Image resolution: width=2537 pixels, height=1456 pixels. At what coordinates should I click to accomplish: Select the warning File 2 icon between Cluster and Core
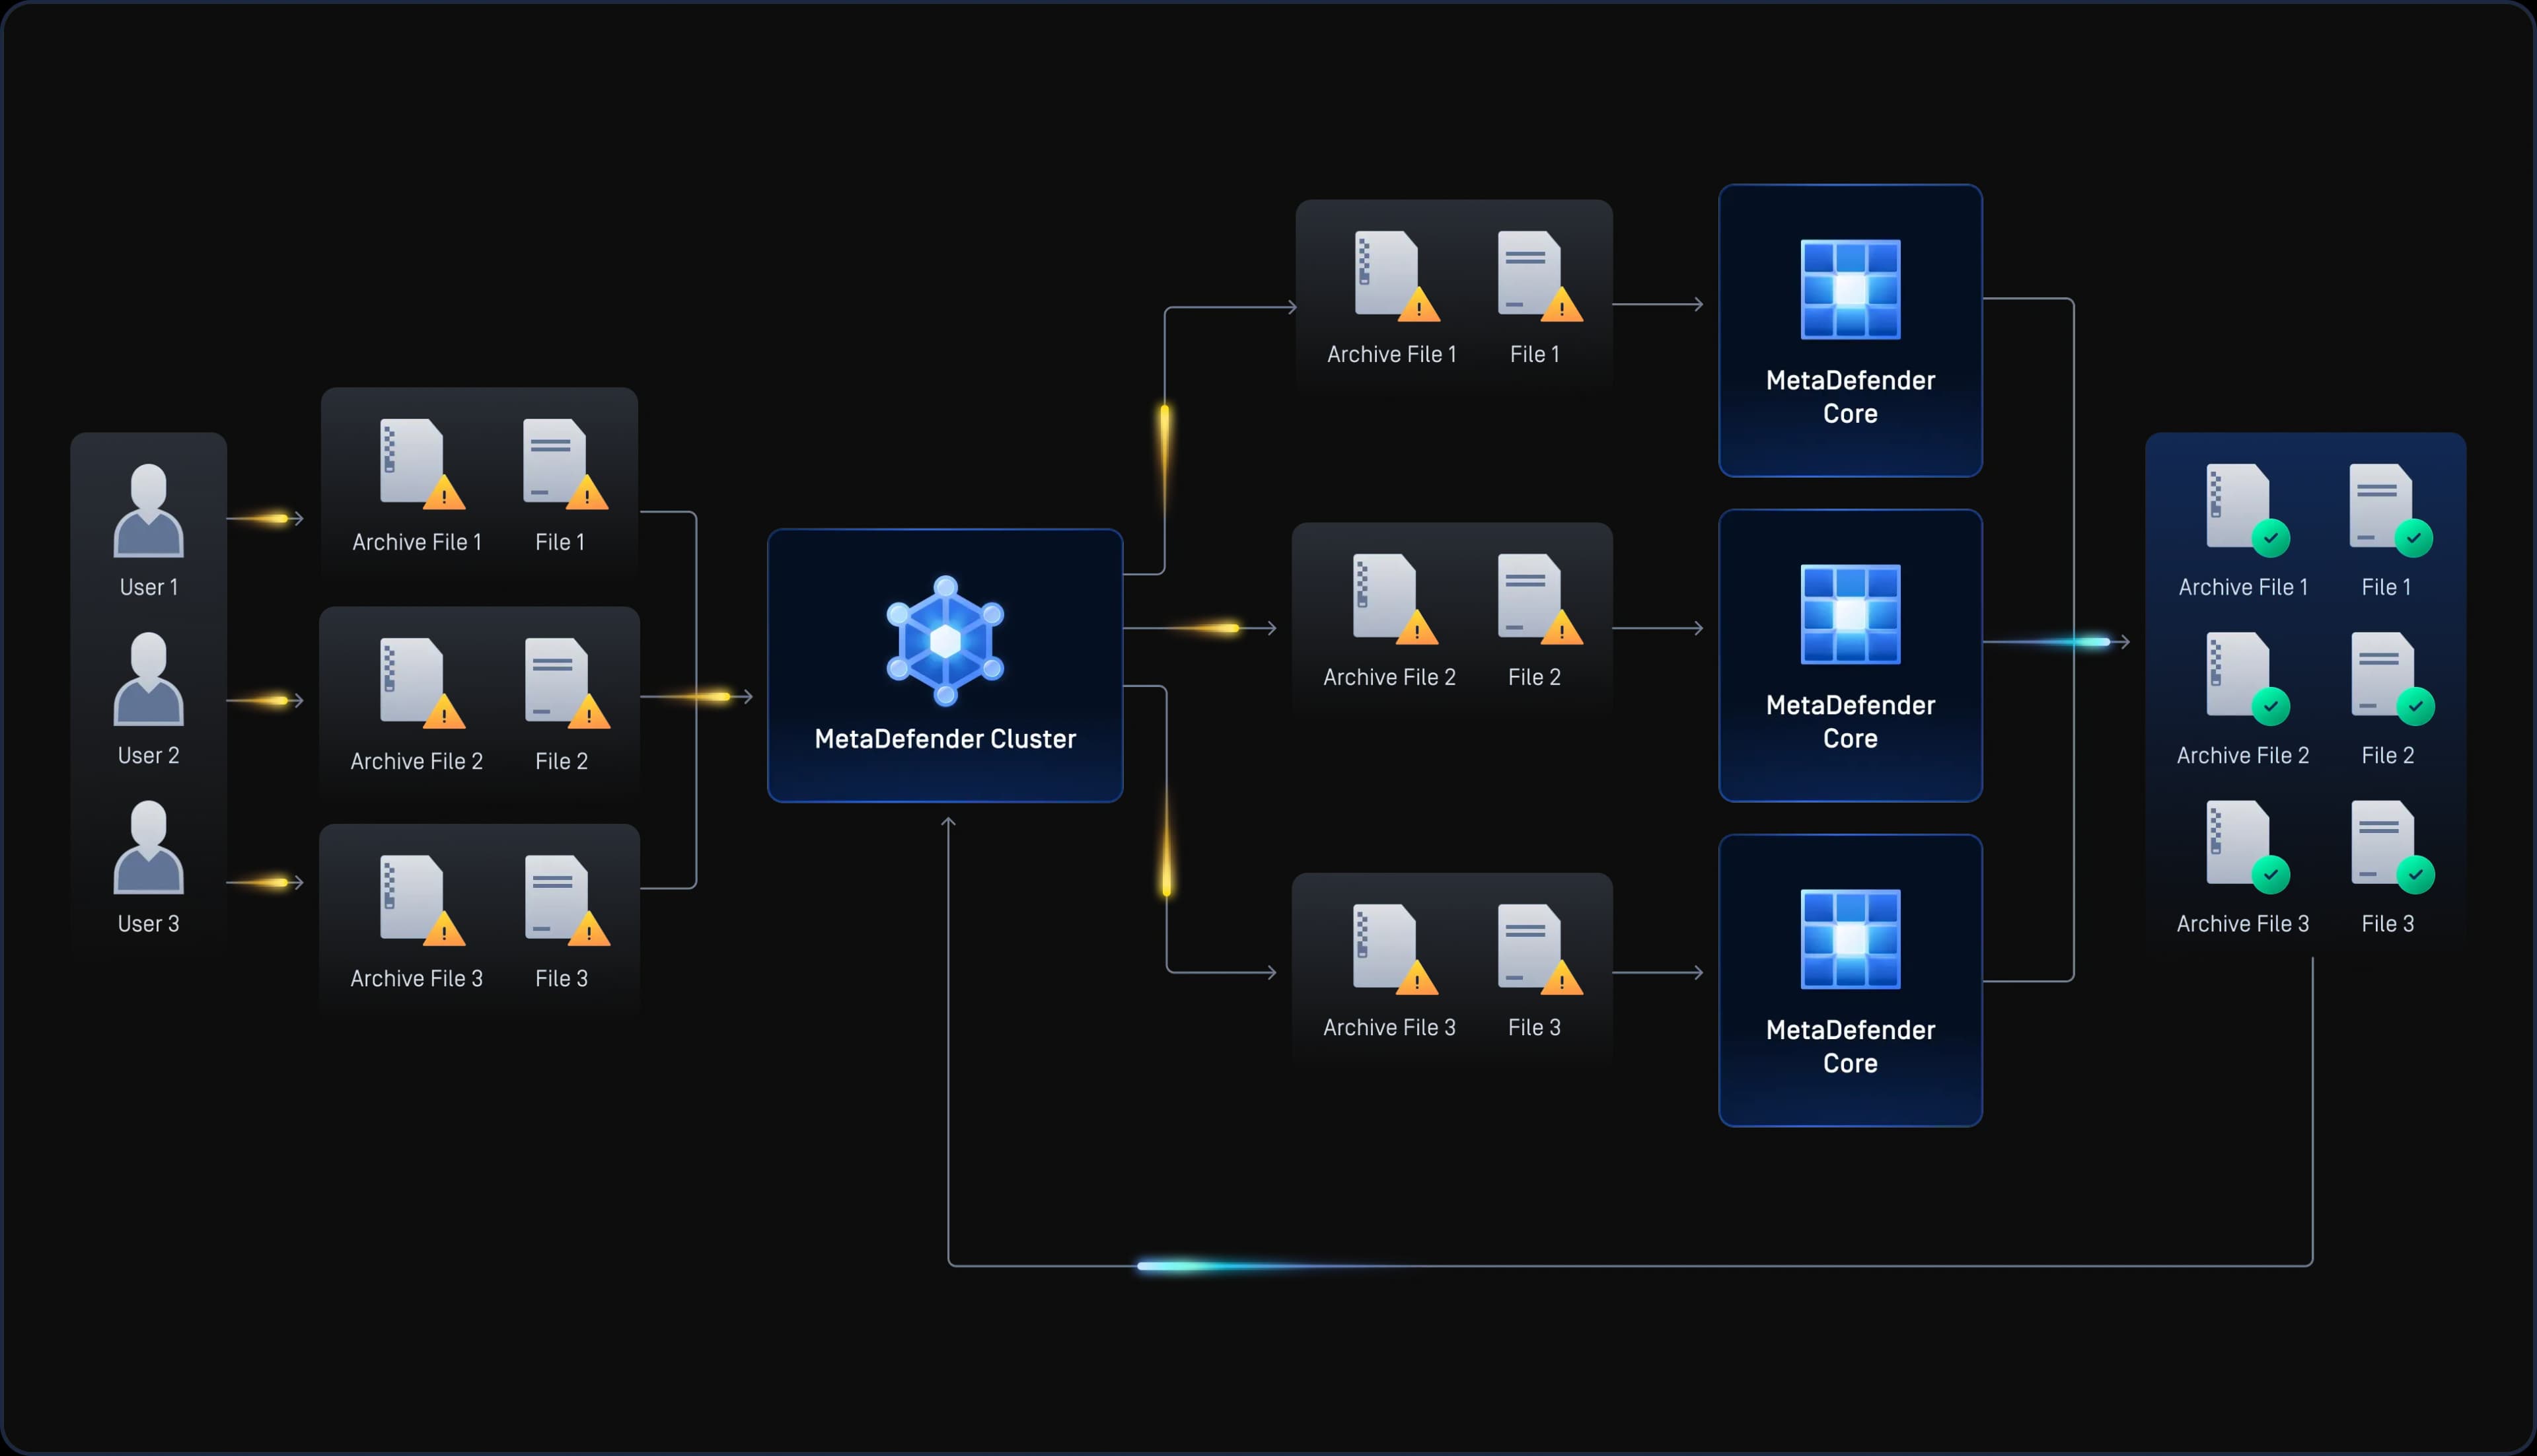(x=1540, y=599)
